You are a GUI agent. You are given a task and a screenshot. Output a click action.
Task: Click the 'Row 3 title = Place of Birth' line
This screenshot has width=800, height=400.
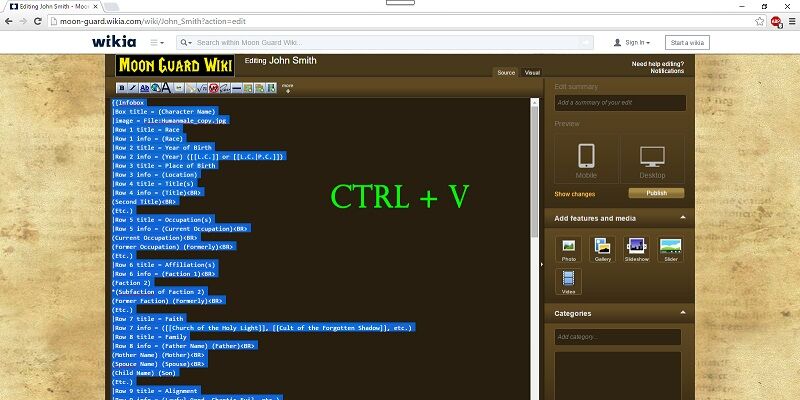(x=165, y=165)
